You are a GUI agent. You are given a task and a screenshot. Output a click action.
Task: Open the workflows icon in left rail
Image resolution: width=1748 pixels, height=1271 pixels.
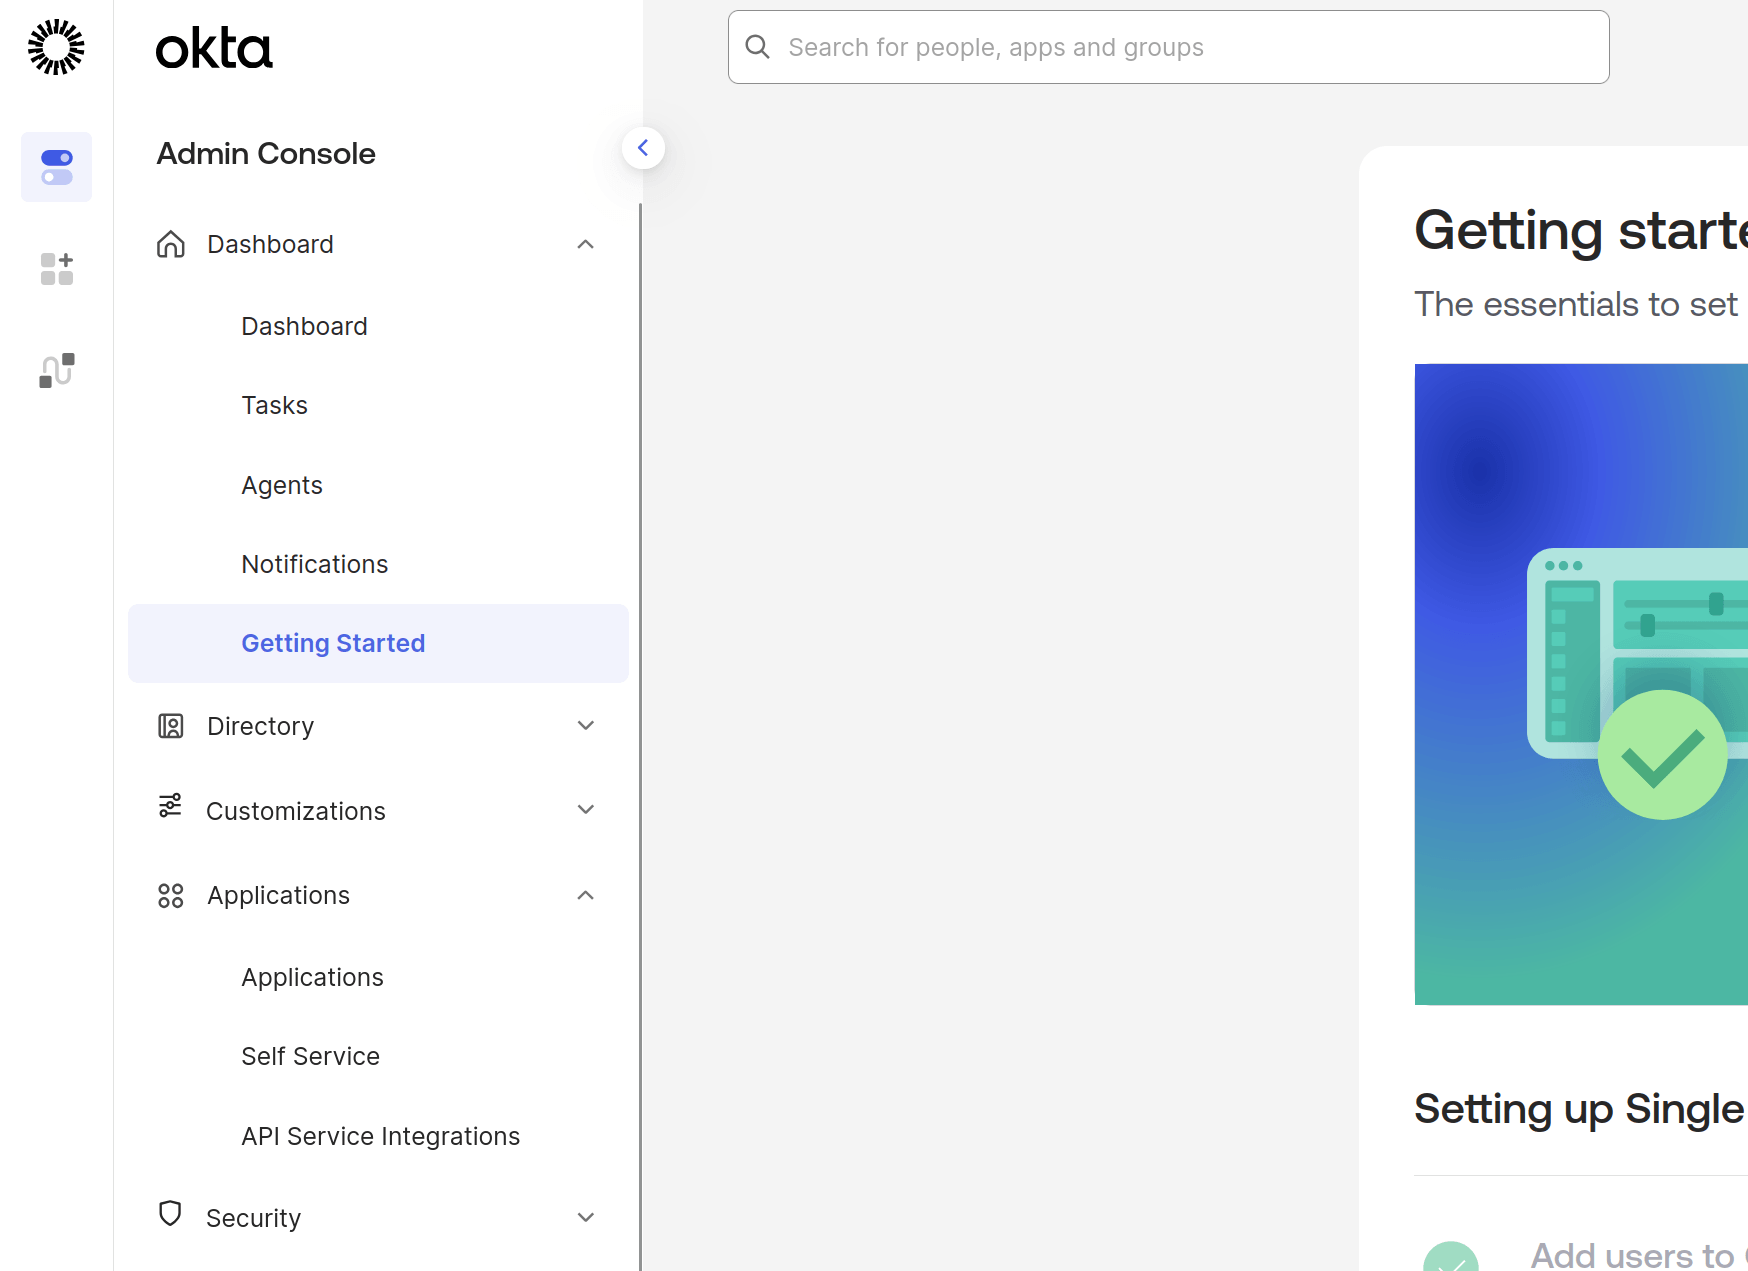click(56, 370)
